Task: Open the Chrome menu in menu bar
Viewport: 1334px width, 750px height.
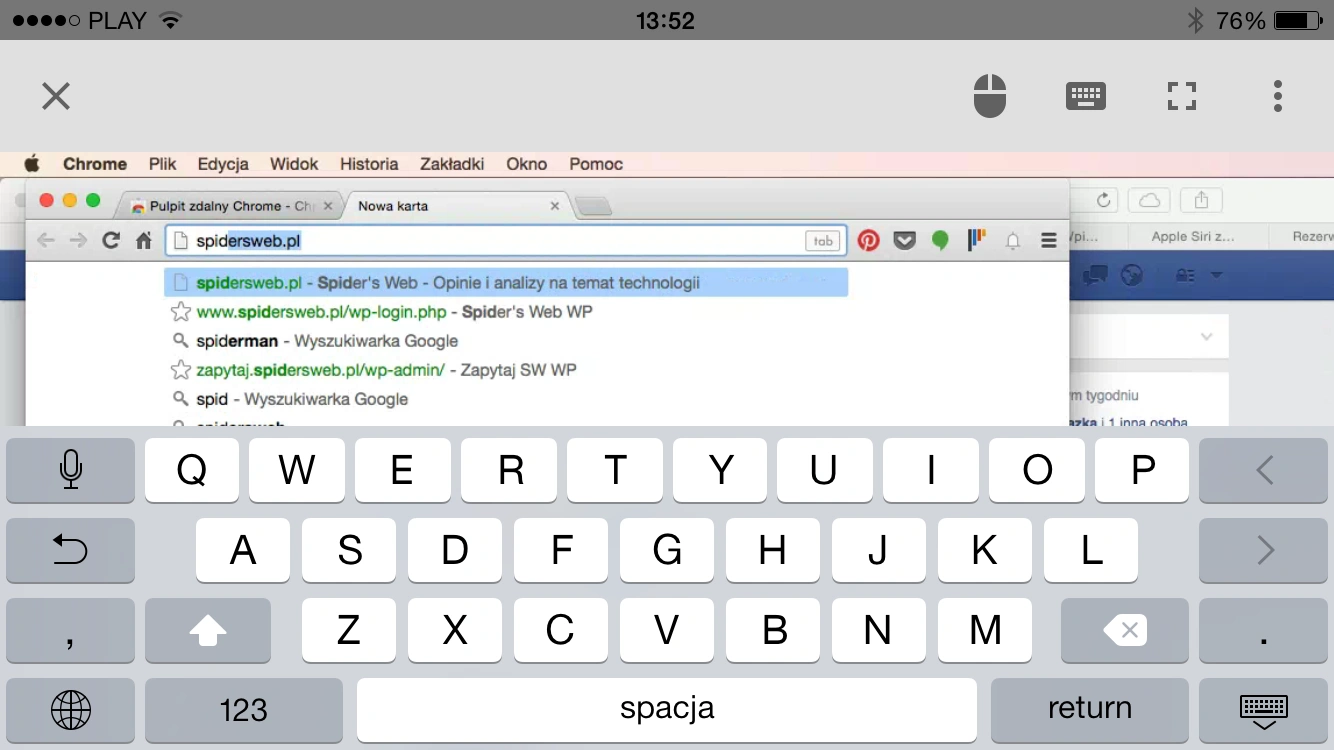Action: [95, 164]
